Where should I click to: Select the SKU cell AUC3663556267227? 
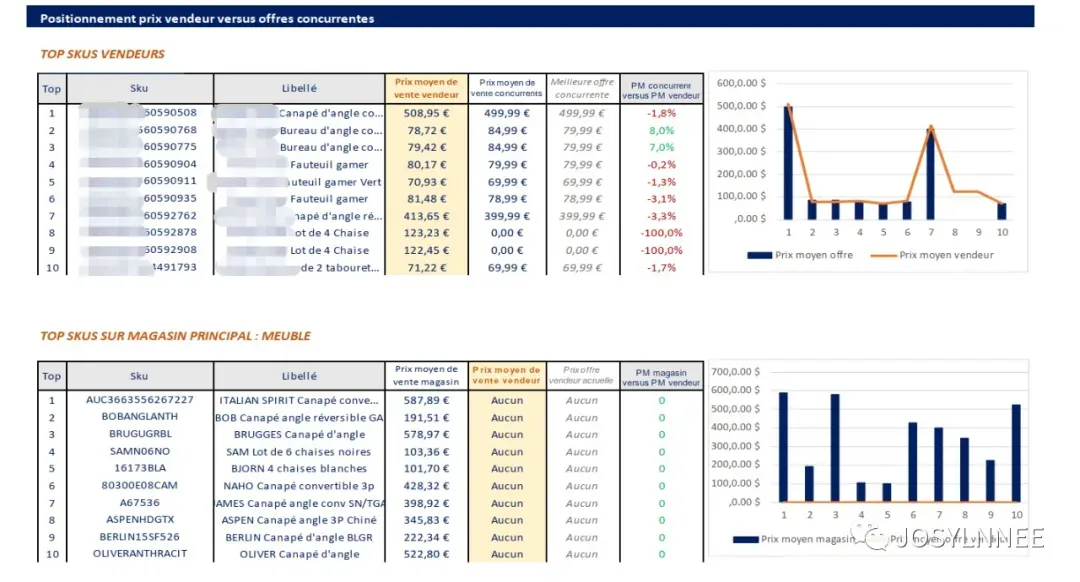tap(140, 399)
